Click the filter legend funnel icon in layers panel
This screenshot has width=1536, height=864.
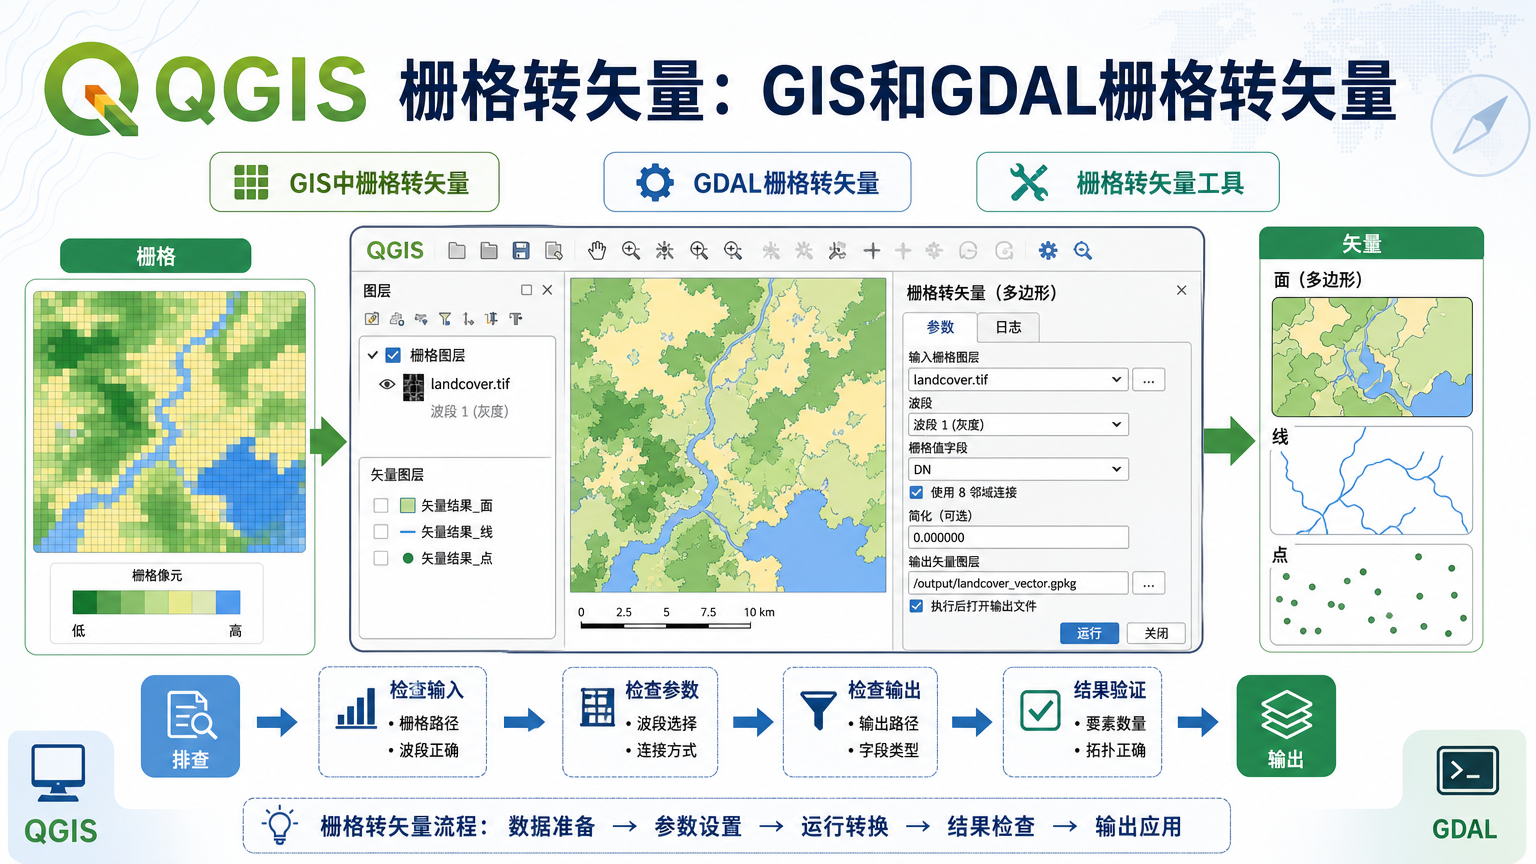445,319
